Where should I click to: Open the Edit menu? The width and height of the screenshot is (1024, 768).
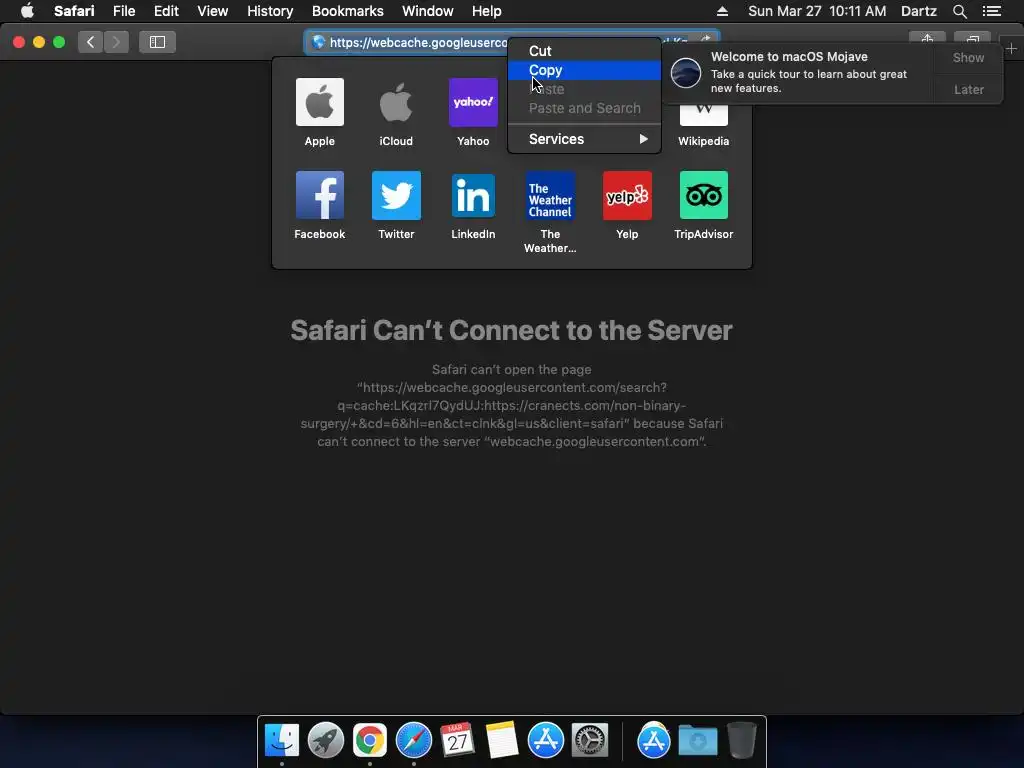(166, 11)
